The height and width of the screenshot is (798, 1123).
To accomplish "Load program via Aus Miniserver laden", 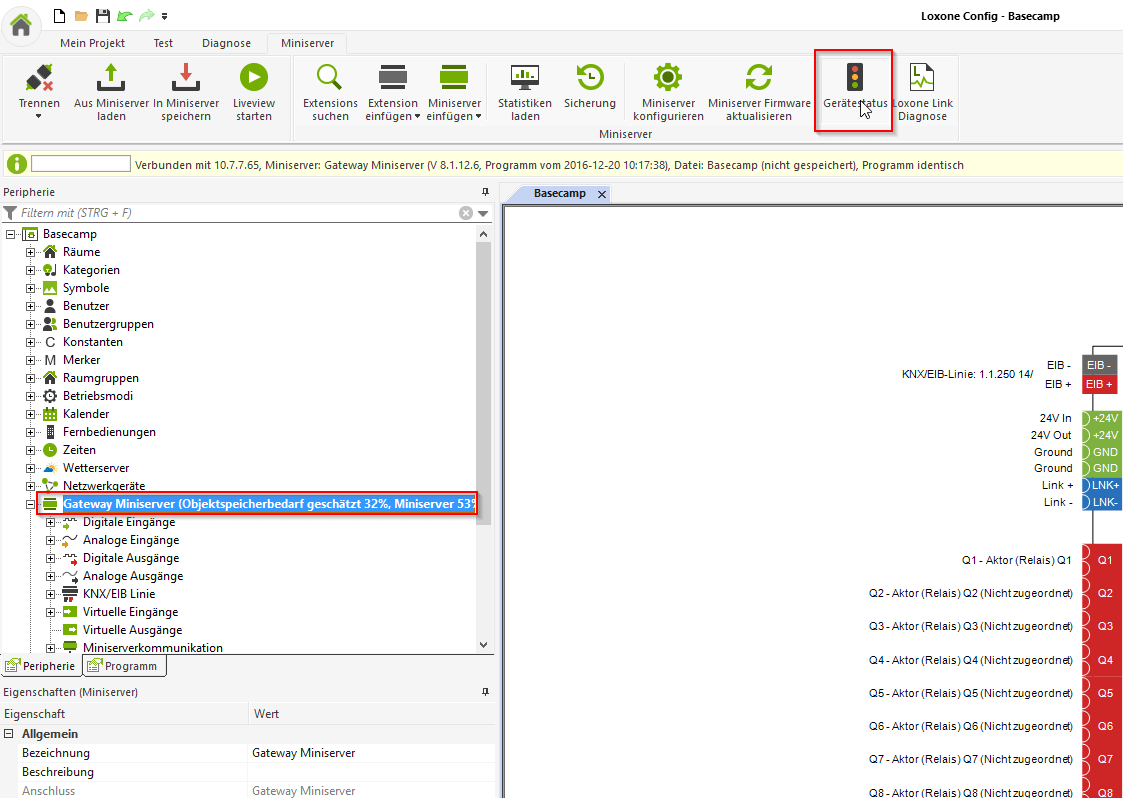I will coord(111,78).
